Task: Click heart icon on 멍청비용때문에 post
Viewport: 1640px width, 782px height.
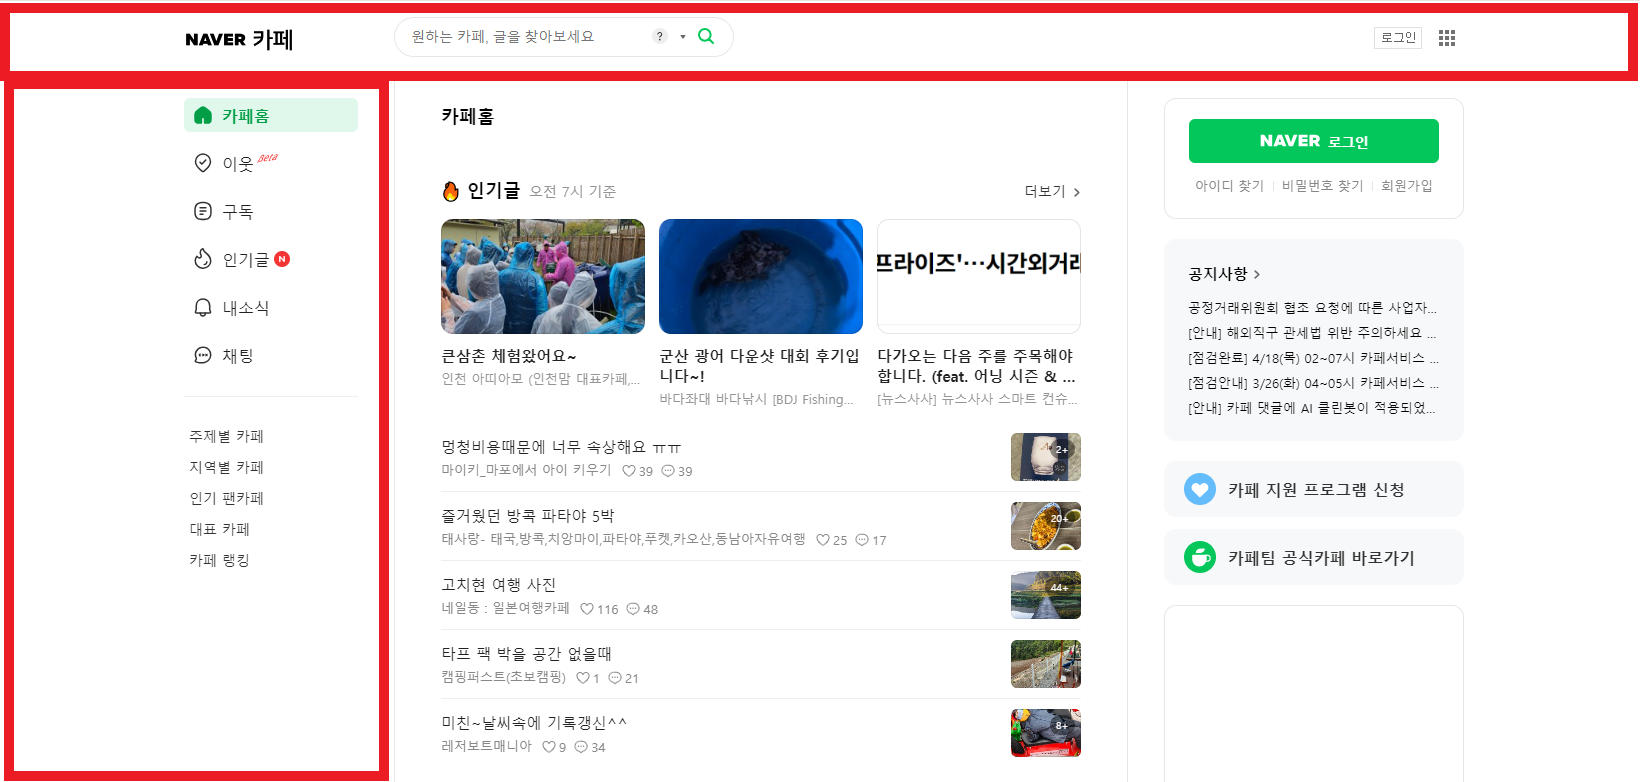Action: pos(629,471)
